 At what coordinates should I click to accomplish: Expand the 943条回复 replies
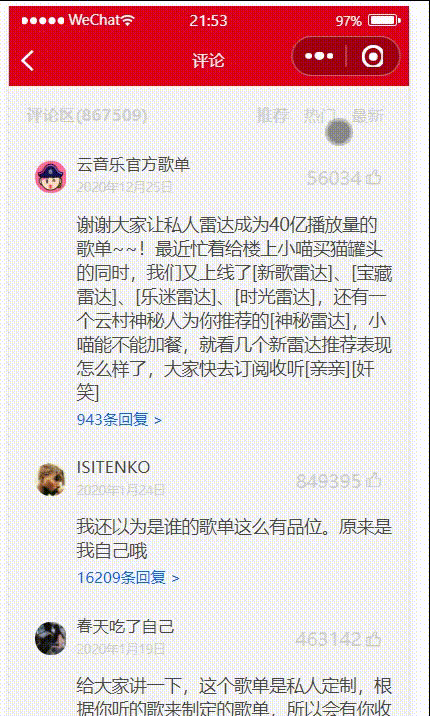119,419
